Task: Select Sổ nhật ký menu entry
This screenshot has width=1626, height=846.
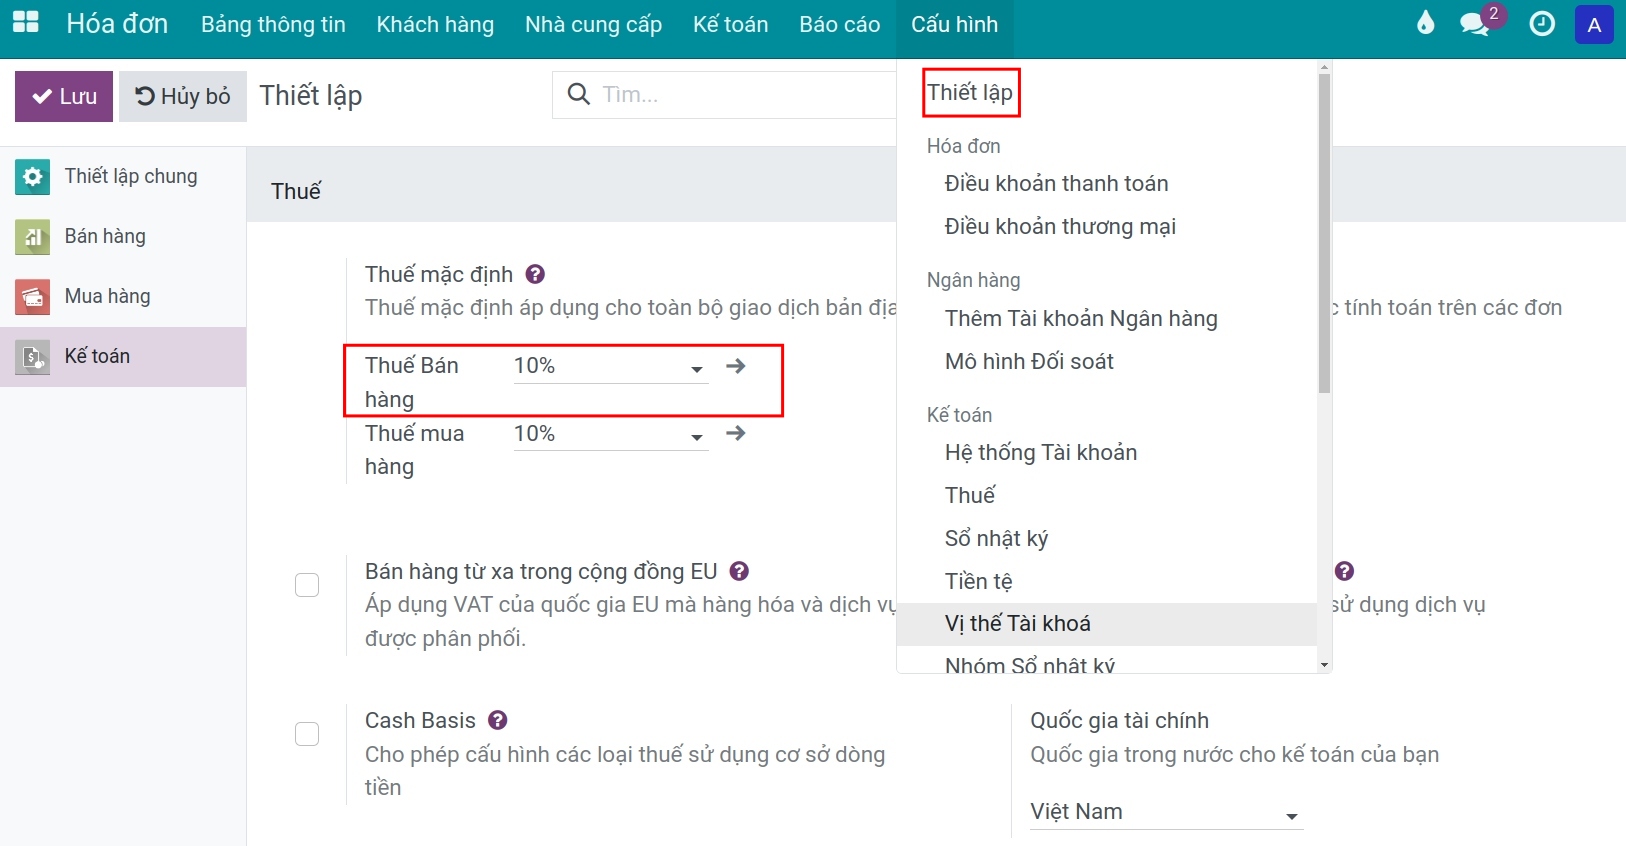Action: pos(996,538)
